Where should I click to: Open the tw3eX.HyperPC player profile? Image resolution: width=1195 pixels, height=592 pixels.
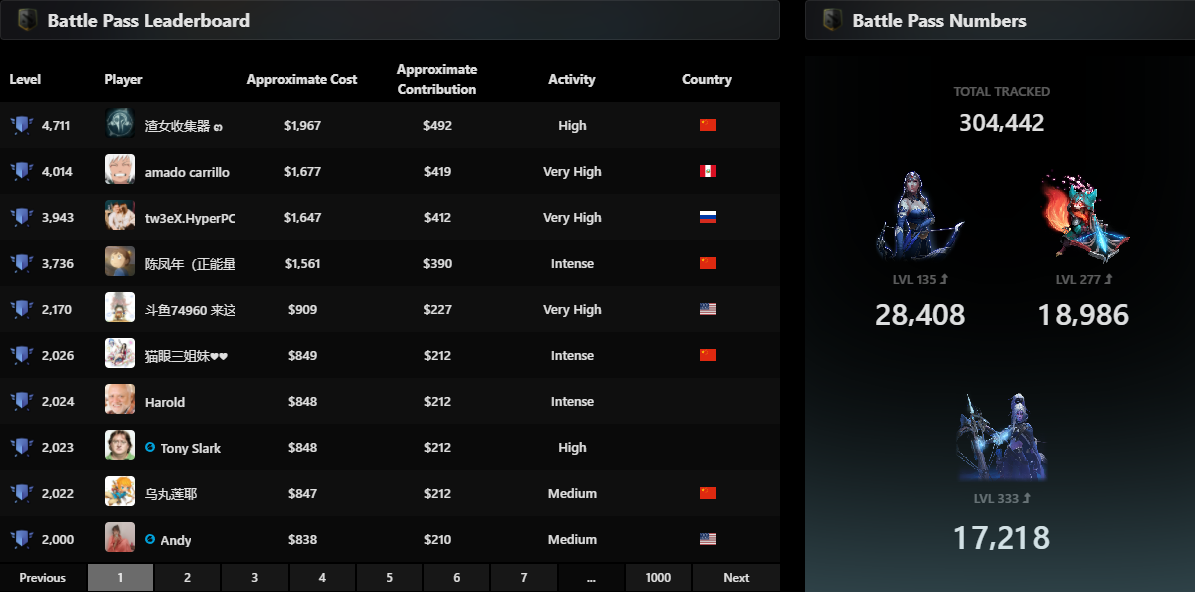click(x=189, y=218)
